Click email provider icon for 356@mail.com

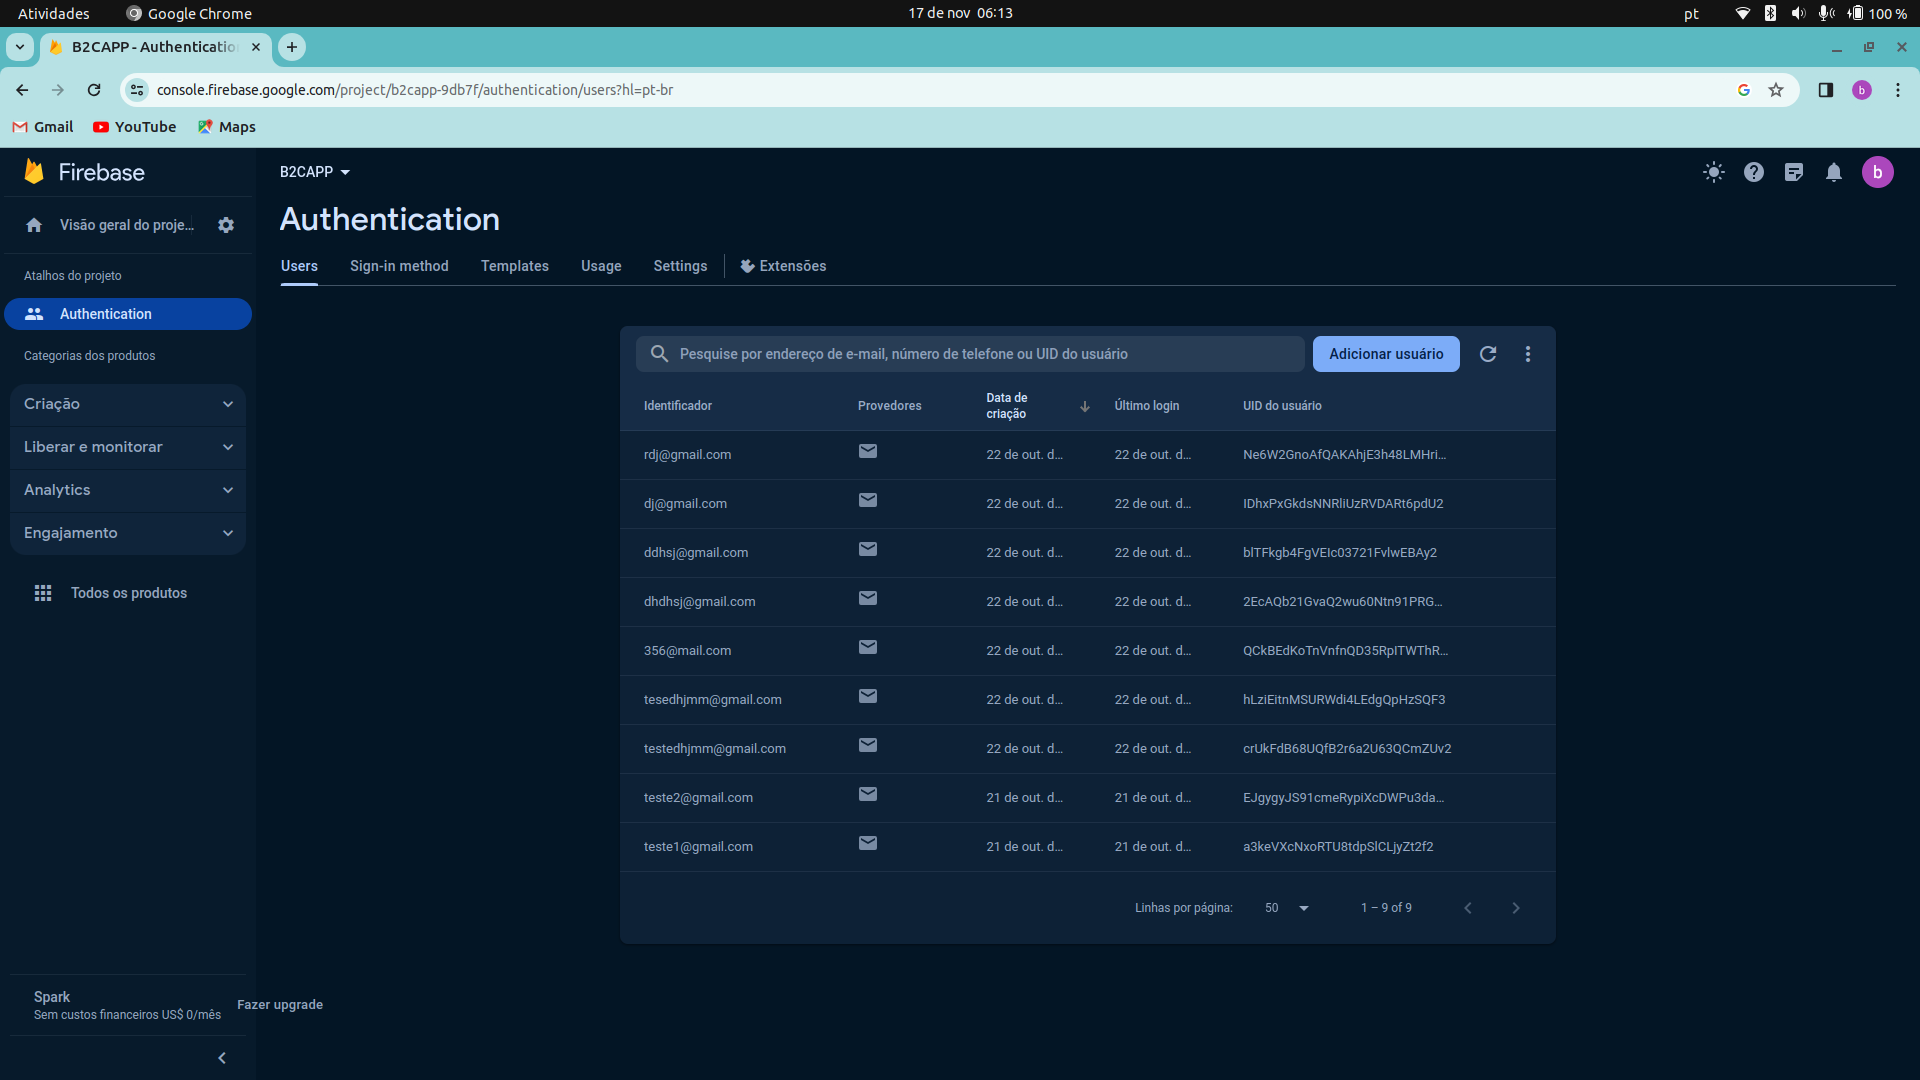click(868, 647)
